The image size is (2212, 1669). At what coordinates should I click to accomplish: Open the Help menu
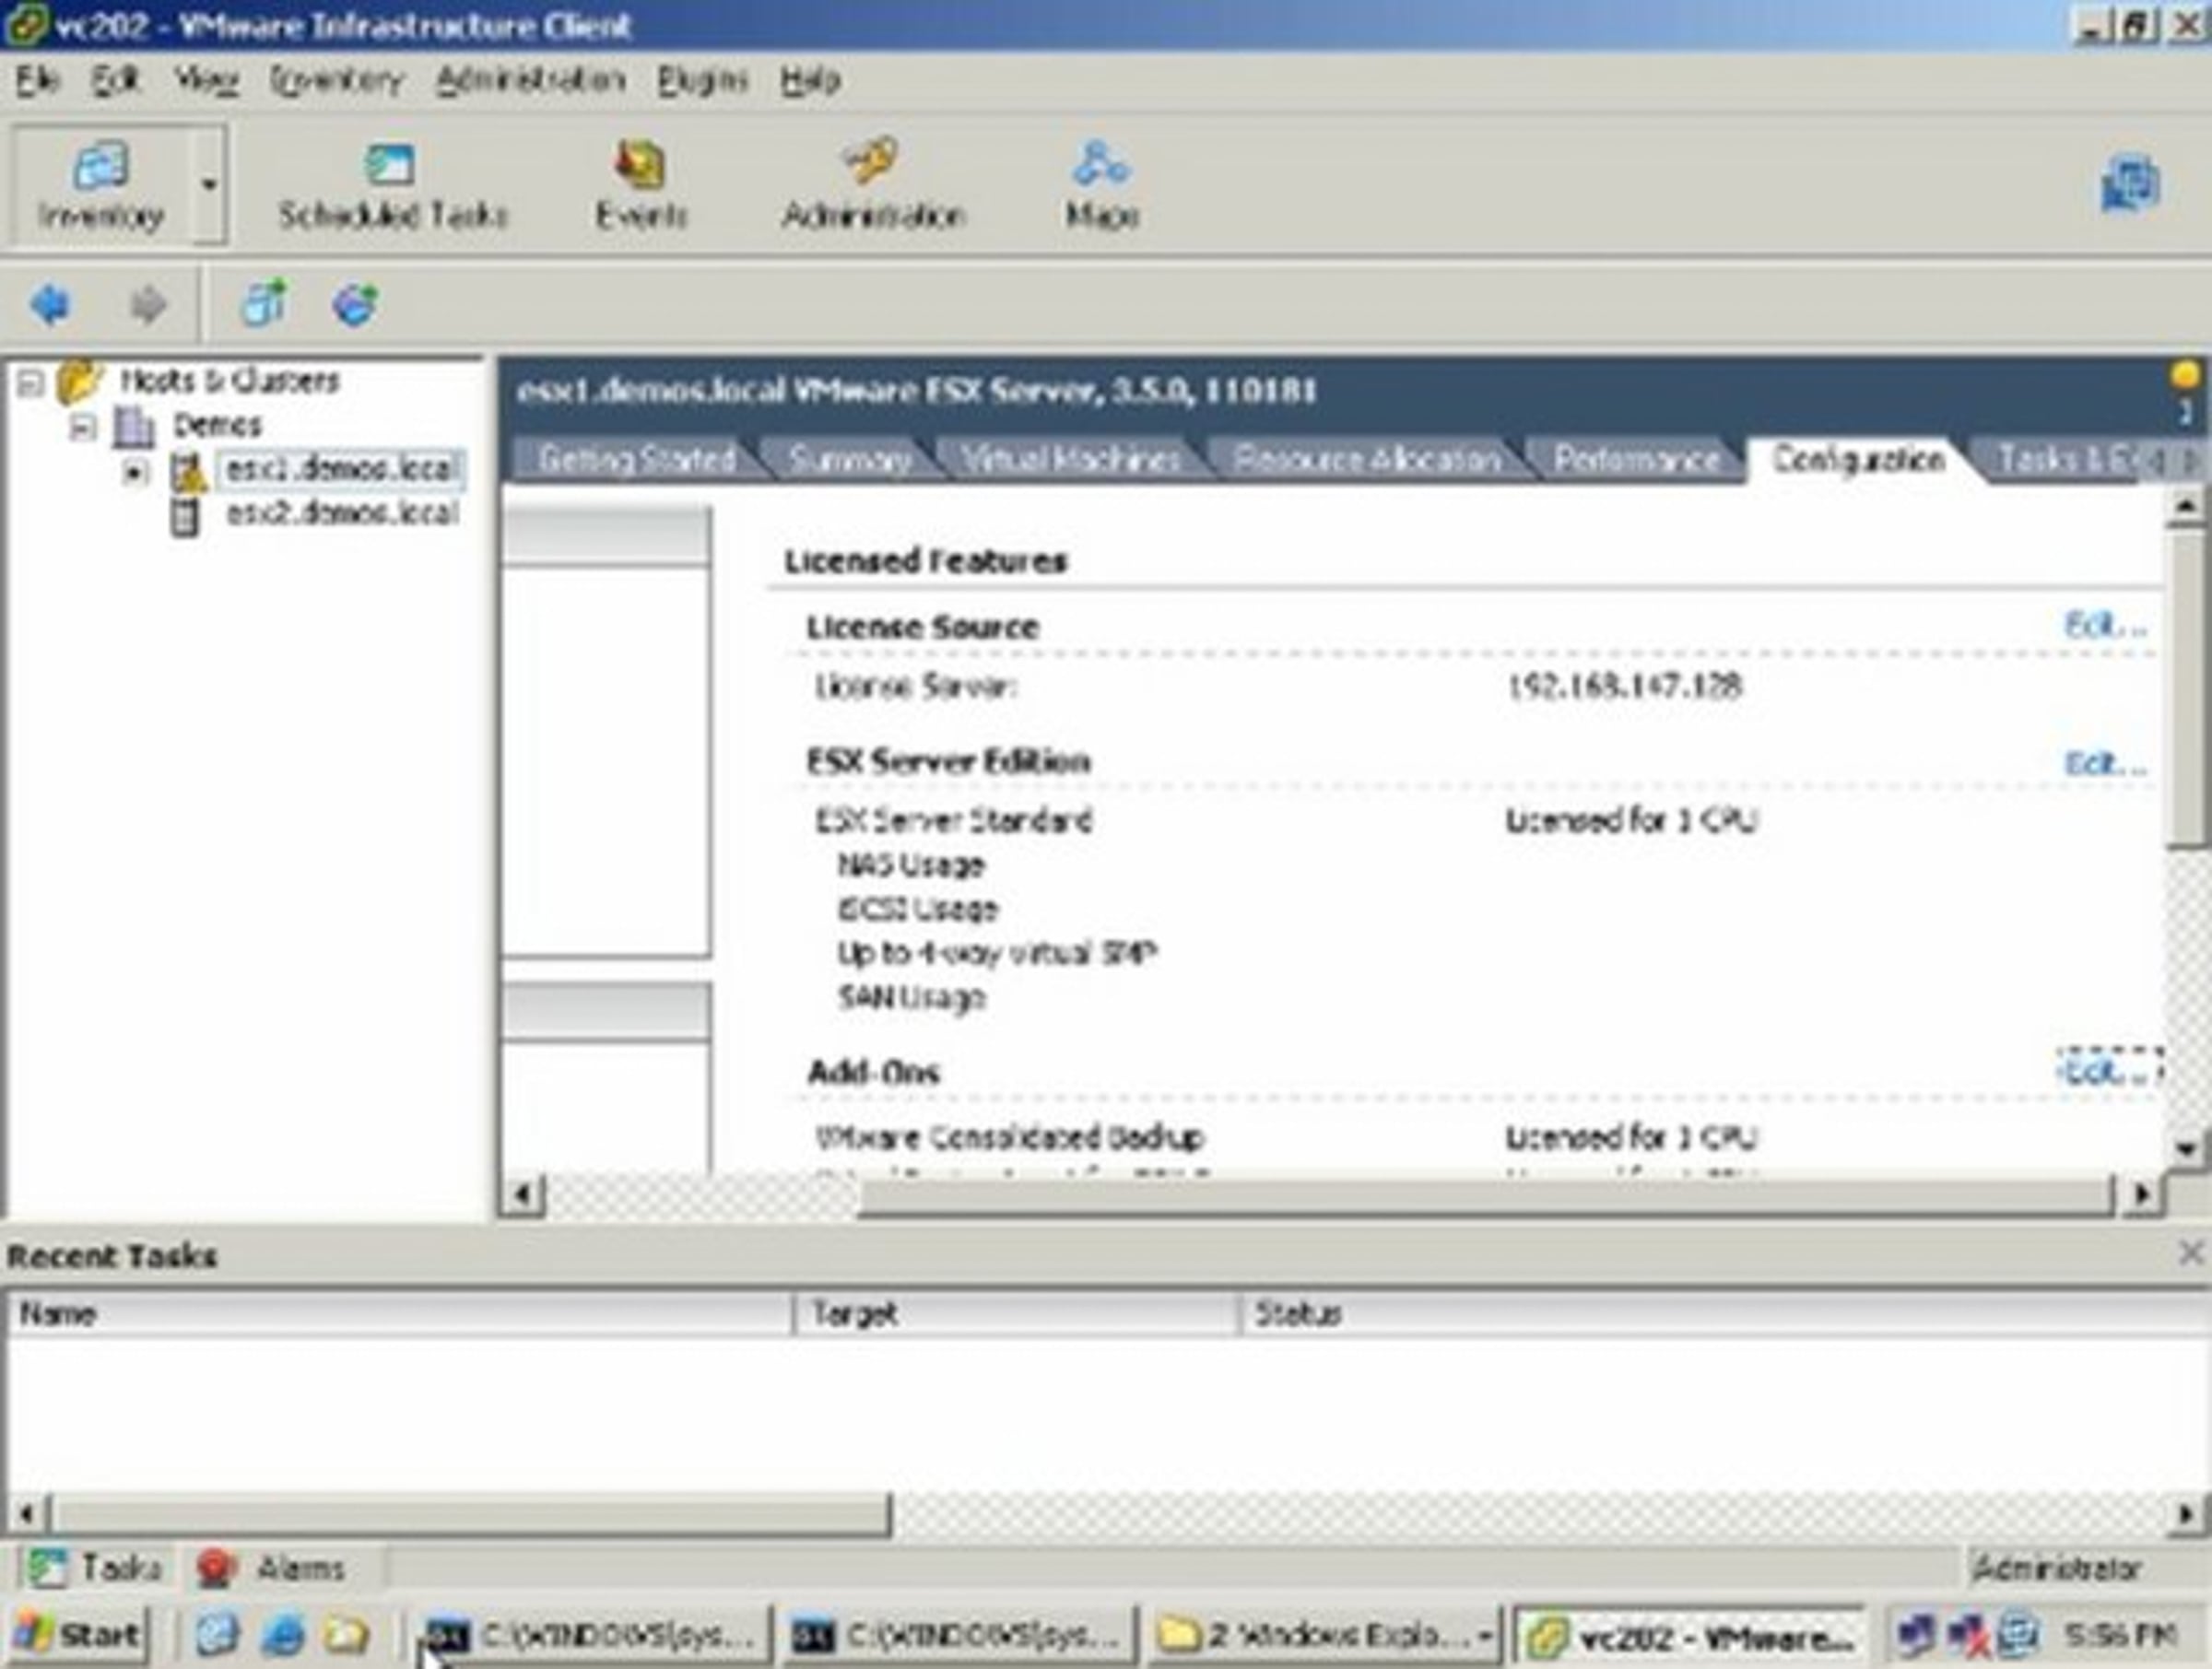click(810, 79)
